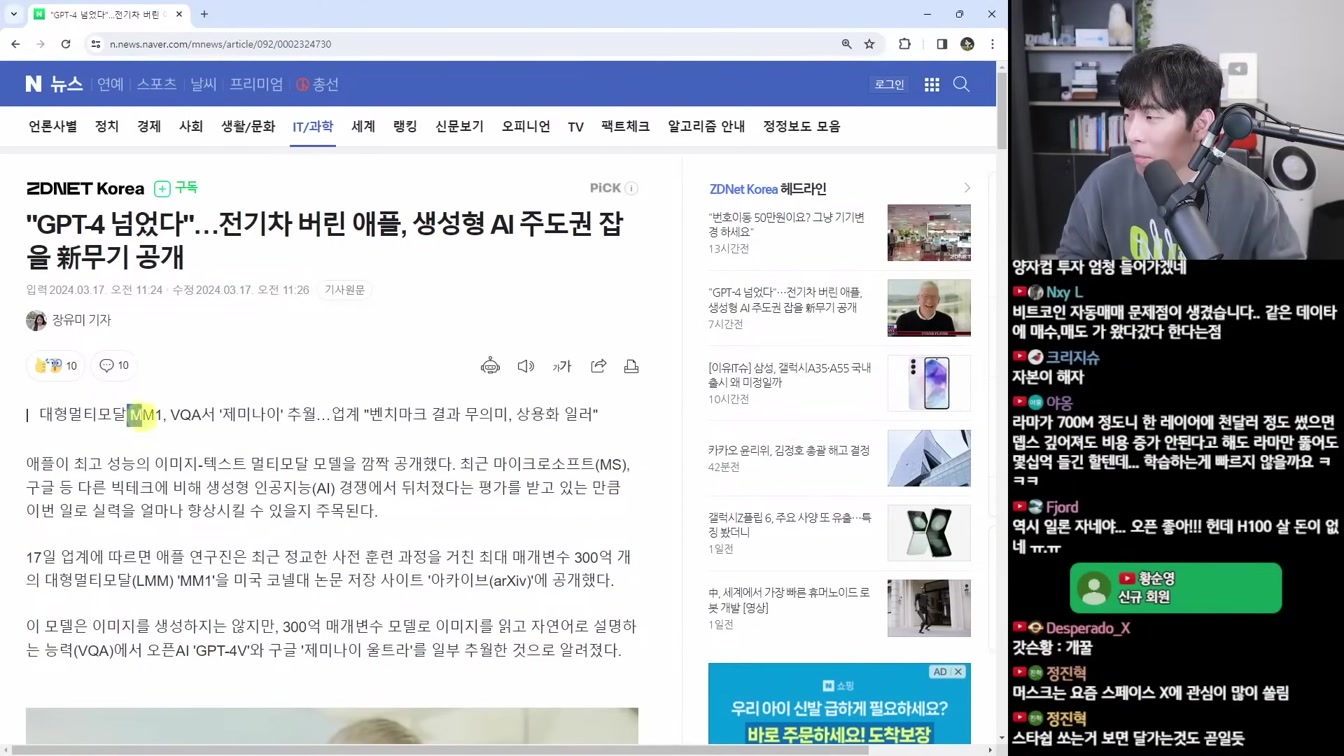The image size is (1344, 756).
Task: Select the 생활/문화 tab
Action: [x=248, y=127]
